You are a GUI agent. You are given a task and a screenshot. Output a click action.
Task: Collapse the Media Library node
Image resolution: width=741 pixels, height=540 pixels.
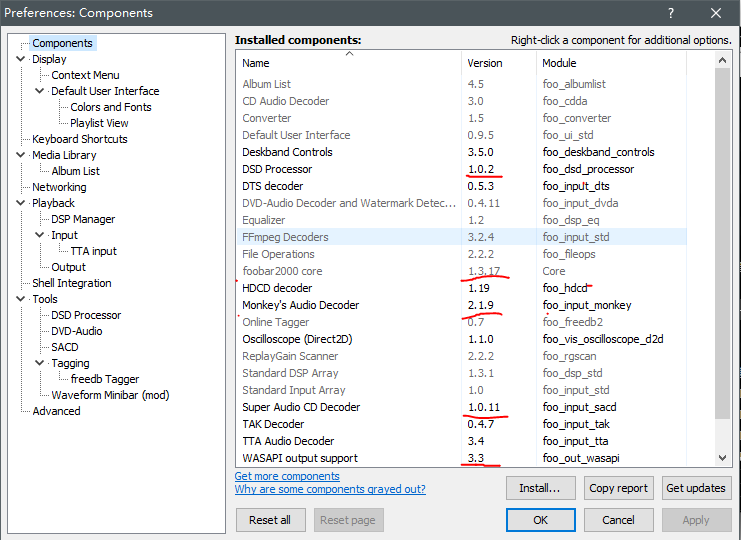point(21,155)
